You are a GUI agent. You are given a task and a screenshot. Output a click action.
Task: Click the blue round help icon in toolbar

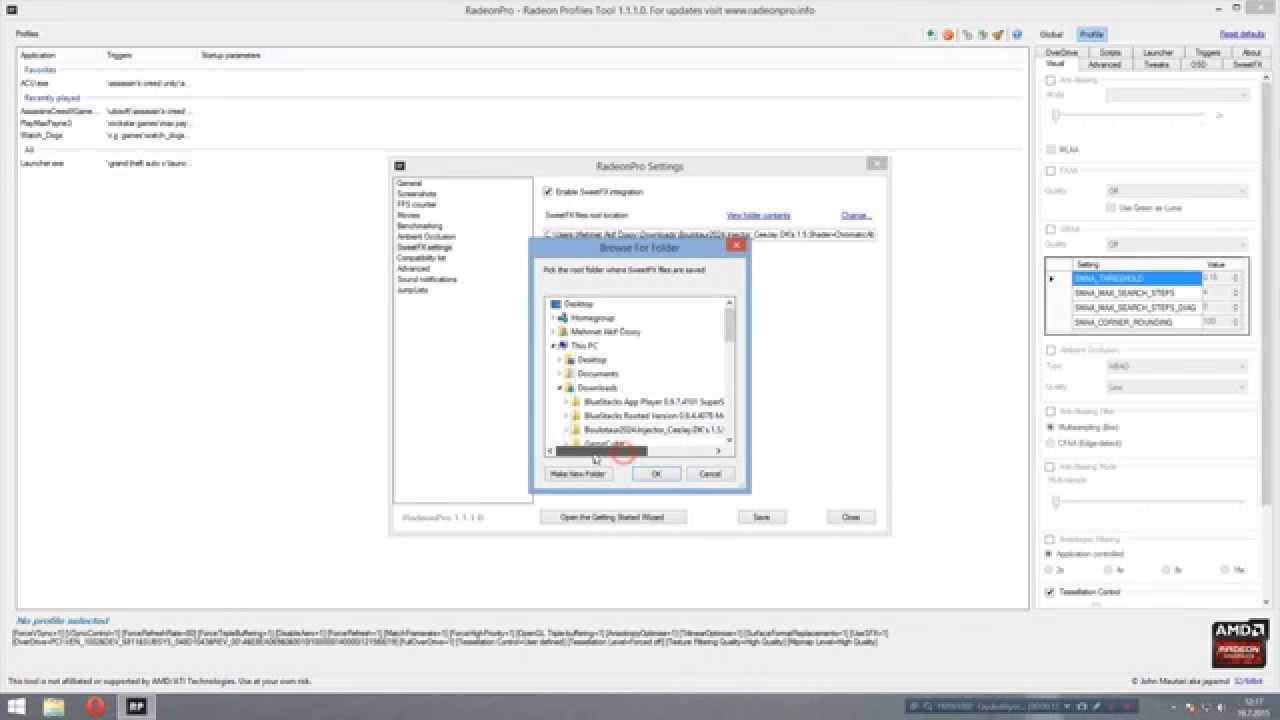click(1017, 34)
